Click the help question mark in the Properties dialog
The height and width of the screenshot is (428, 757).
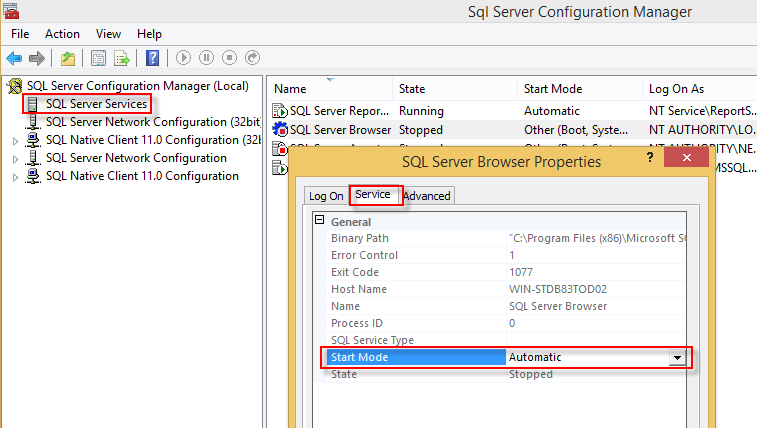pos(650,157)
